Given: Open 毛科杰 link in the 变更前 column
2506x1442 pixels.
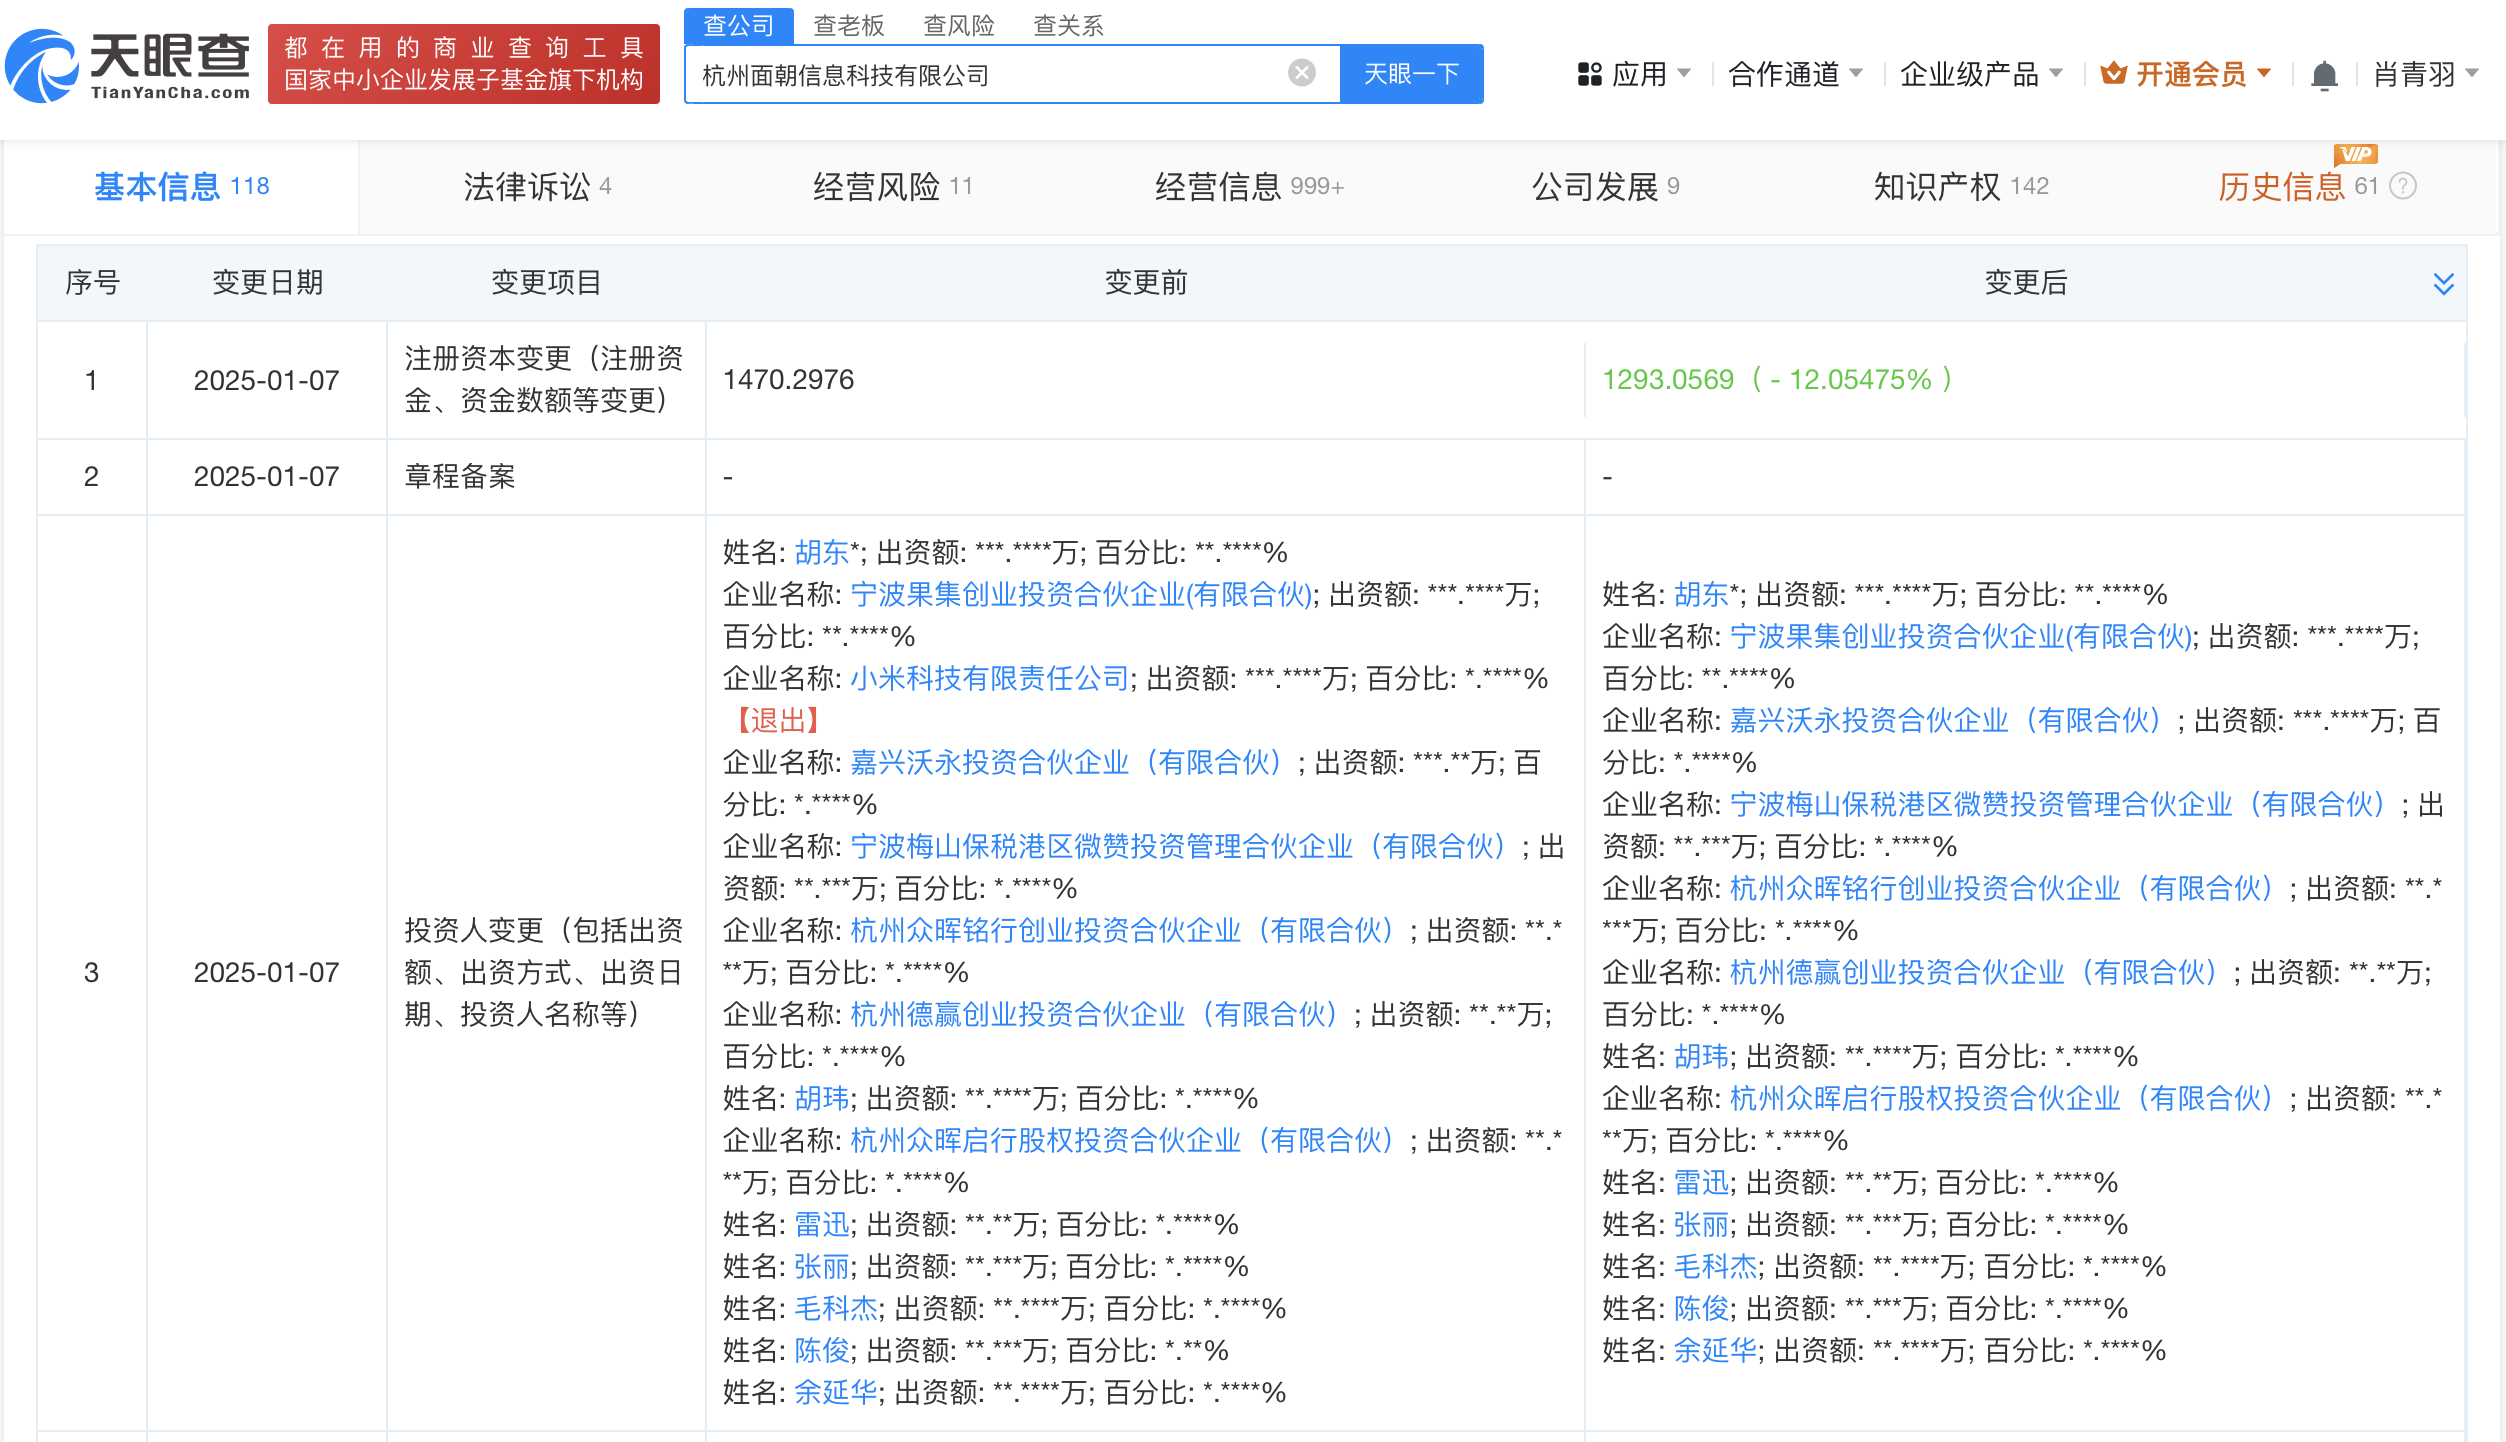Looking at the screenshot, I should point(835,1308).
